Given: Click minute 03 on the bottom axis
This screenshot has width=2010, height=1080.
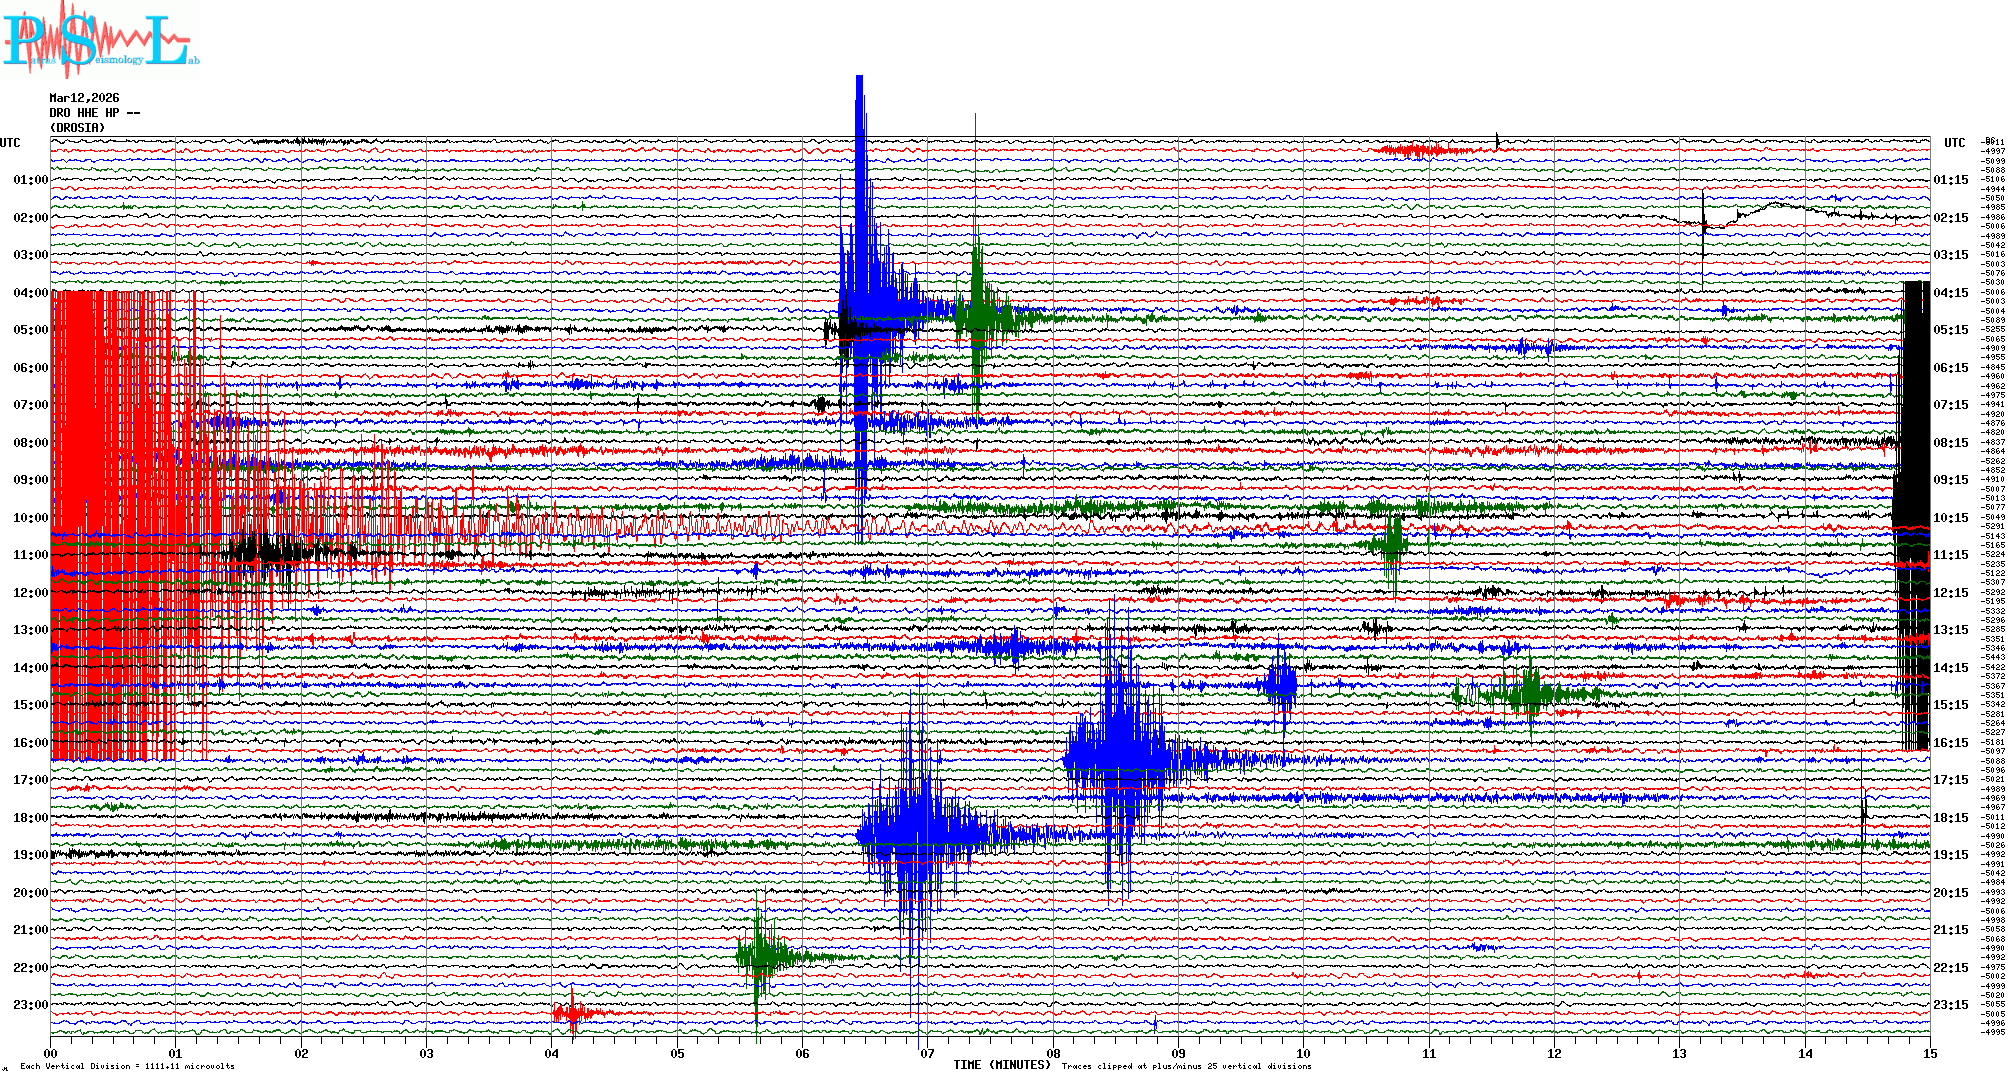Looking at the screenshot, I should pyautogui.click(x=427, y=1053).
